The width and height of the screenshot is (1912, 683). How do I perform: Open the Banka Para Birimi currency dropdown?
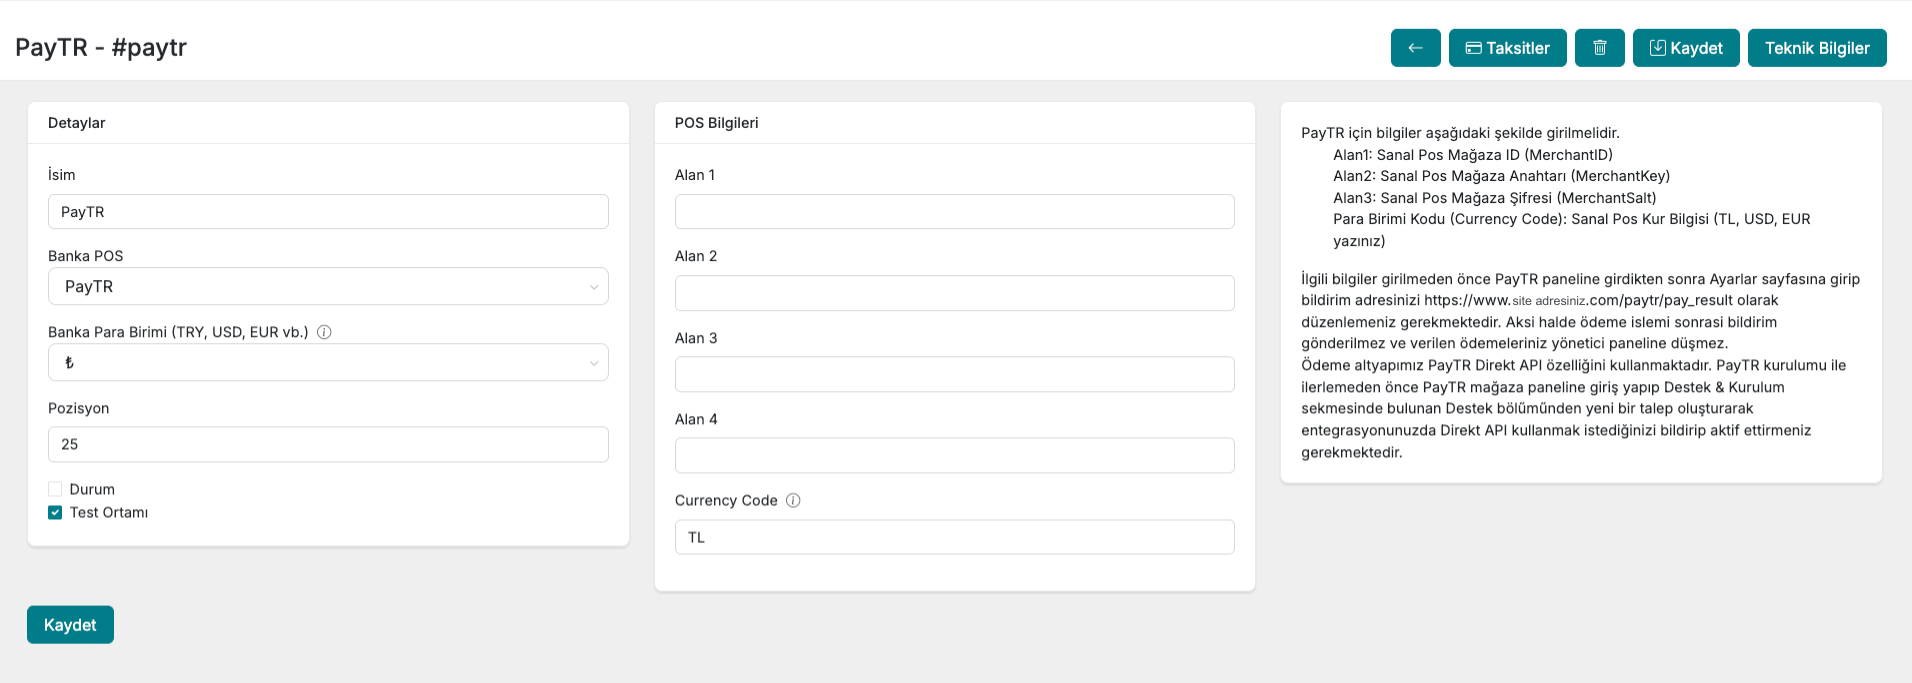tap(328, 362)
